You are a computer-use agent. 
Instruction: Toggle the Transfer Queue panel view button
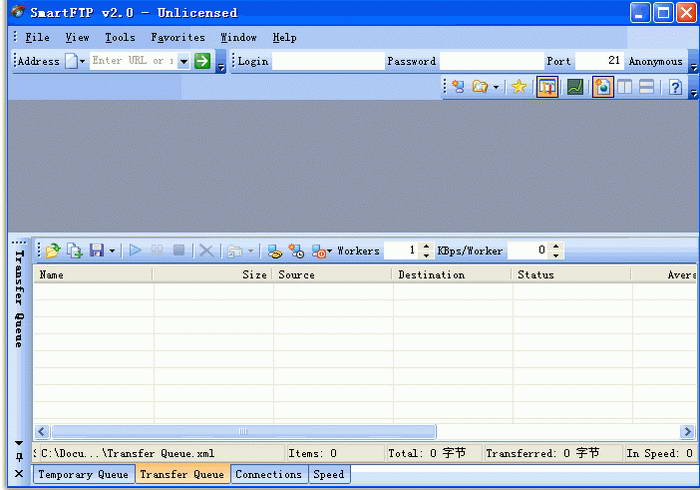pyautogui.click(x=547, y=87)
